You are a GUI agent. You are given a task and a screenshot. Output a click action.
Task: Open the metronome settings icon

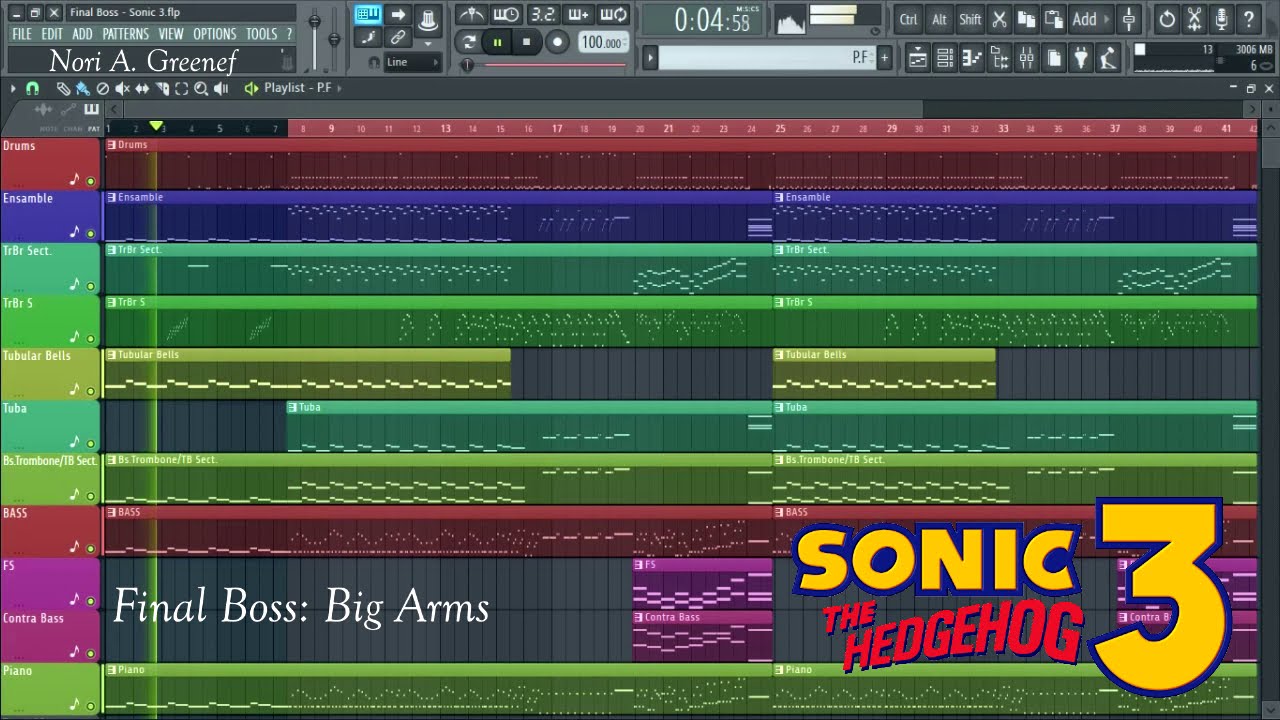pyautogui.click(x=471, y=15)
